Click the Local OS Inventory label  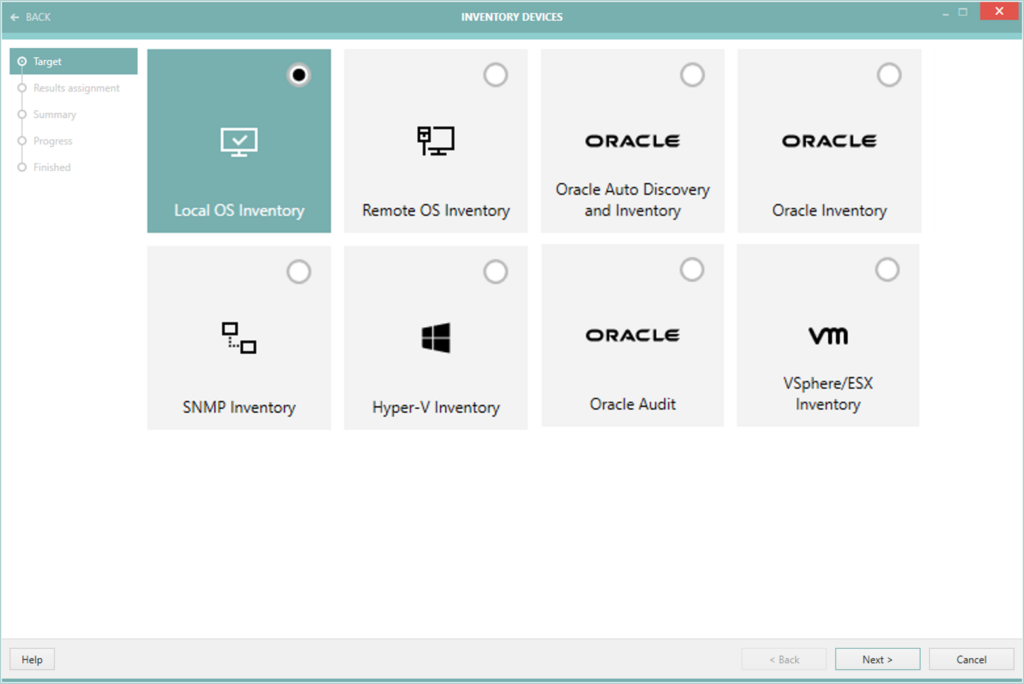coord(239,210)
